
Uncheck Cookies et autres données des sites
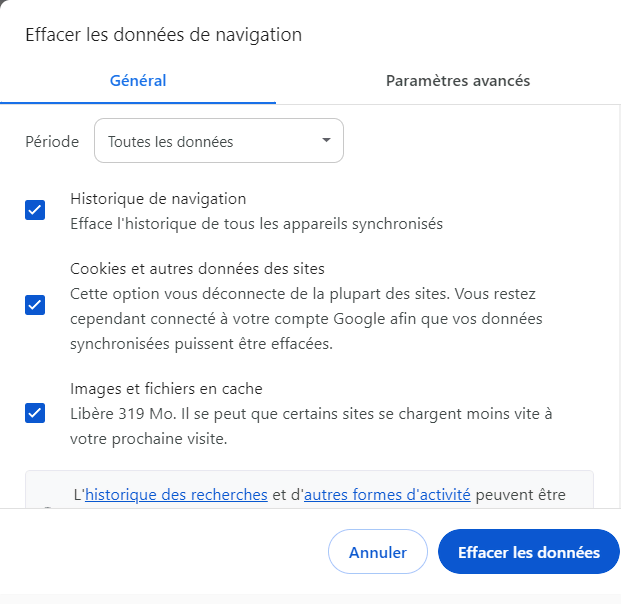tap(35, 305)
